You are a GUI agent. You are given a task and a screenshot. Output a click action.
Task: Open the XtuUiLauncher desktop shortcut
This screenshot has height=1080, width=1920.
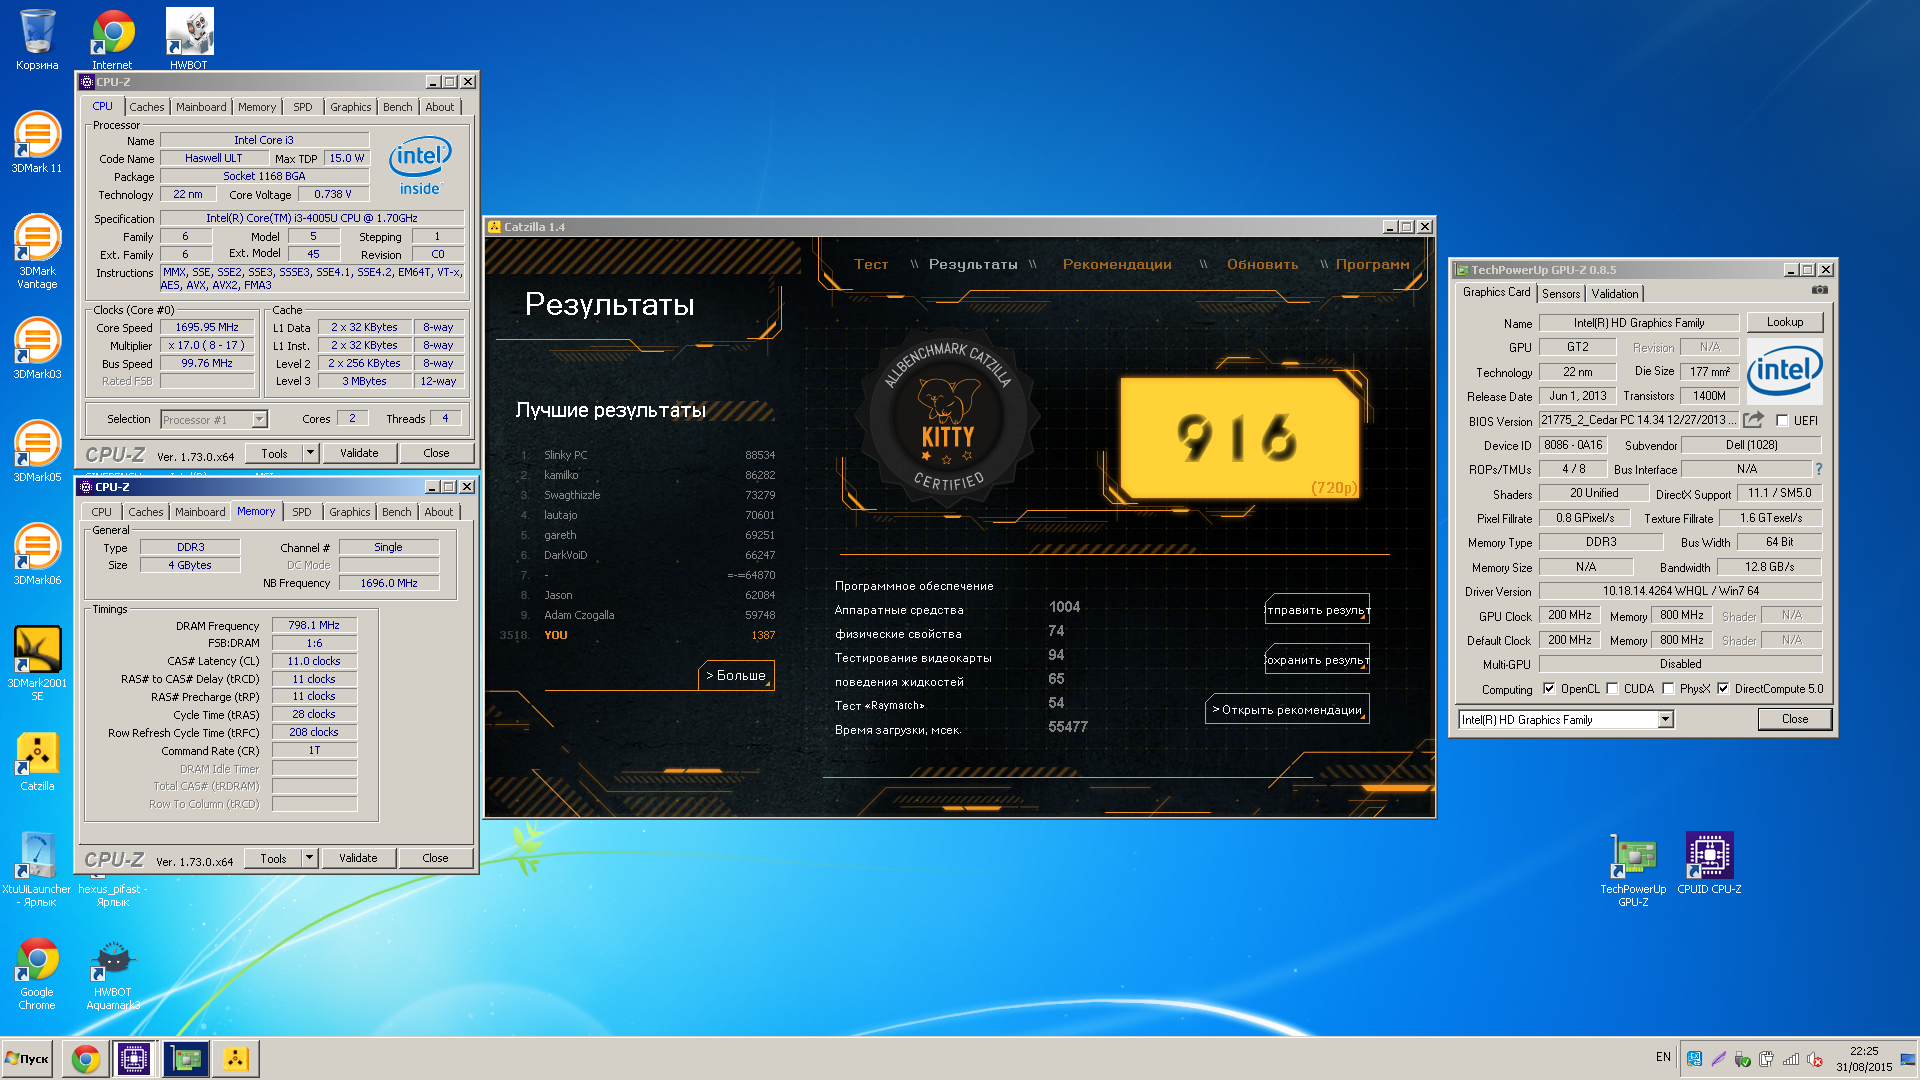(37, 869)
